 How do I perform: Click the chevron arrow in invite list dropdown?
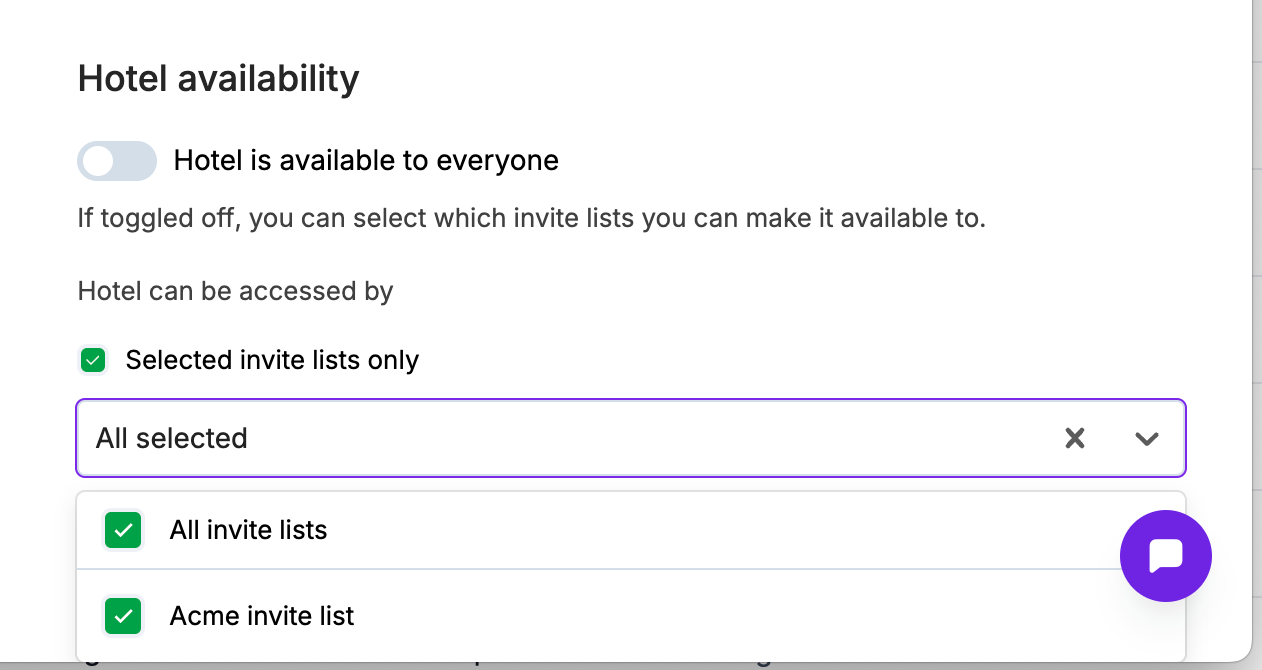point(1146,438)
